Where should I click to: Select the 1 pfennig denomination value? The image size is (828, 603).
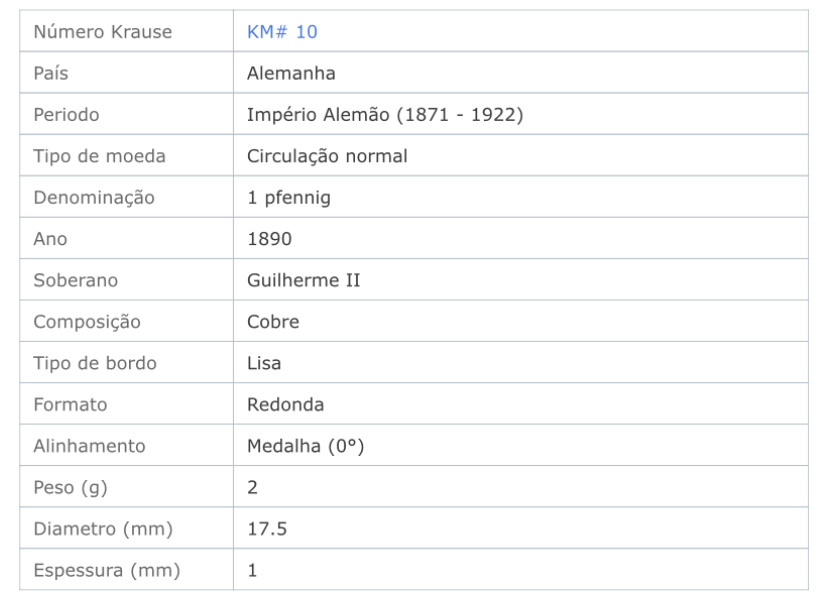coord(288,197)
